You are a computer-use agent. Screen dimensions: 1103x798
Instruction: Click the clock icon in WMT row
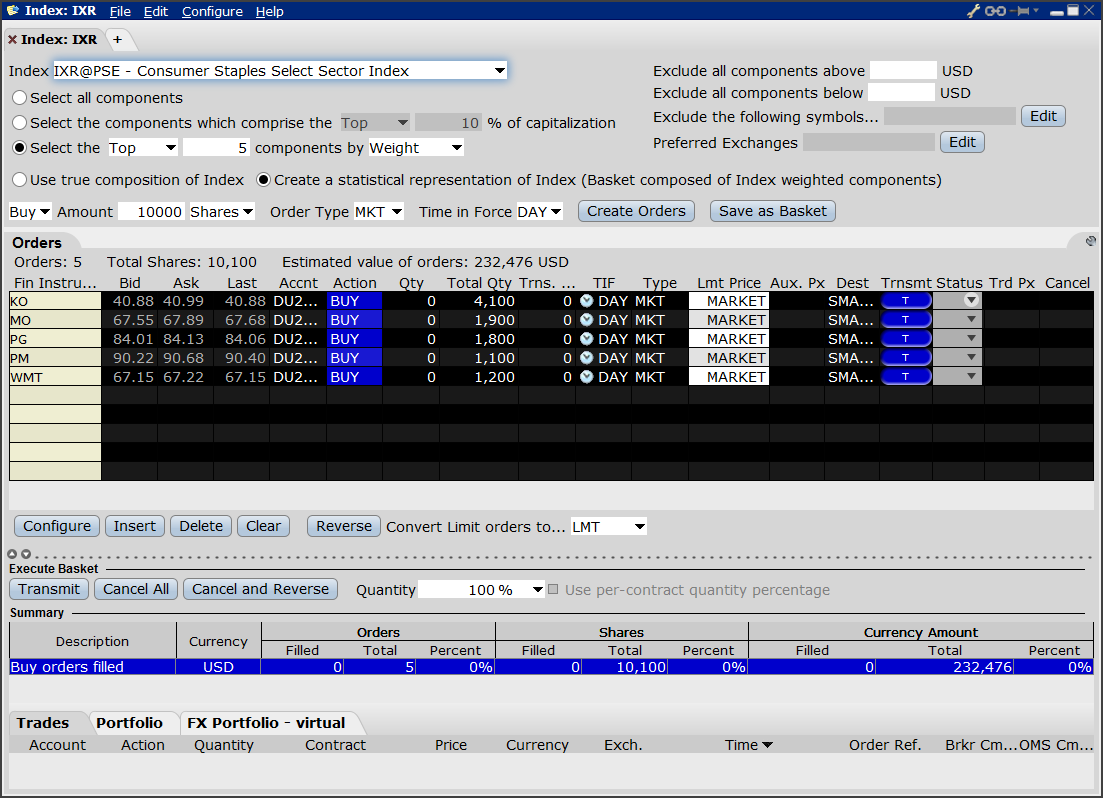click(587, 377)
